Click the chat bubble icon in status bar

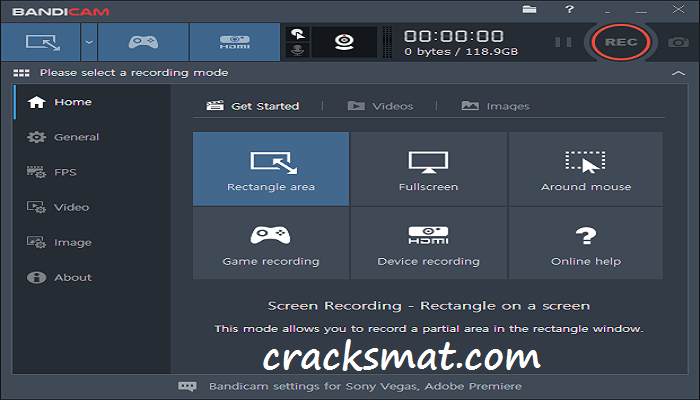pyautogui.click(x=187, y=386)
